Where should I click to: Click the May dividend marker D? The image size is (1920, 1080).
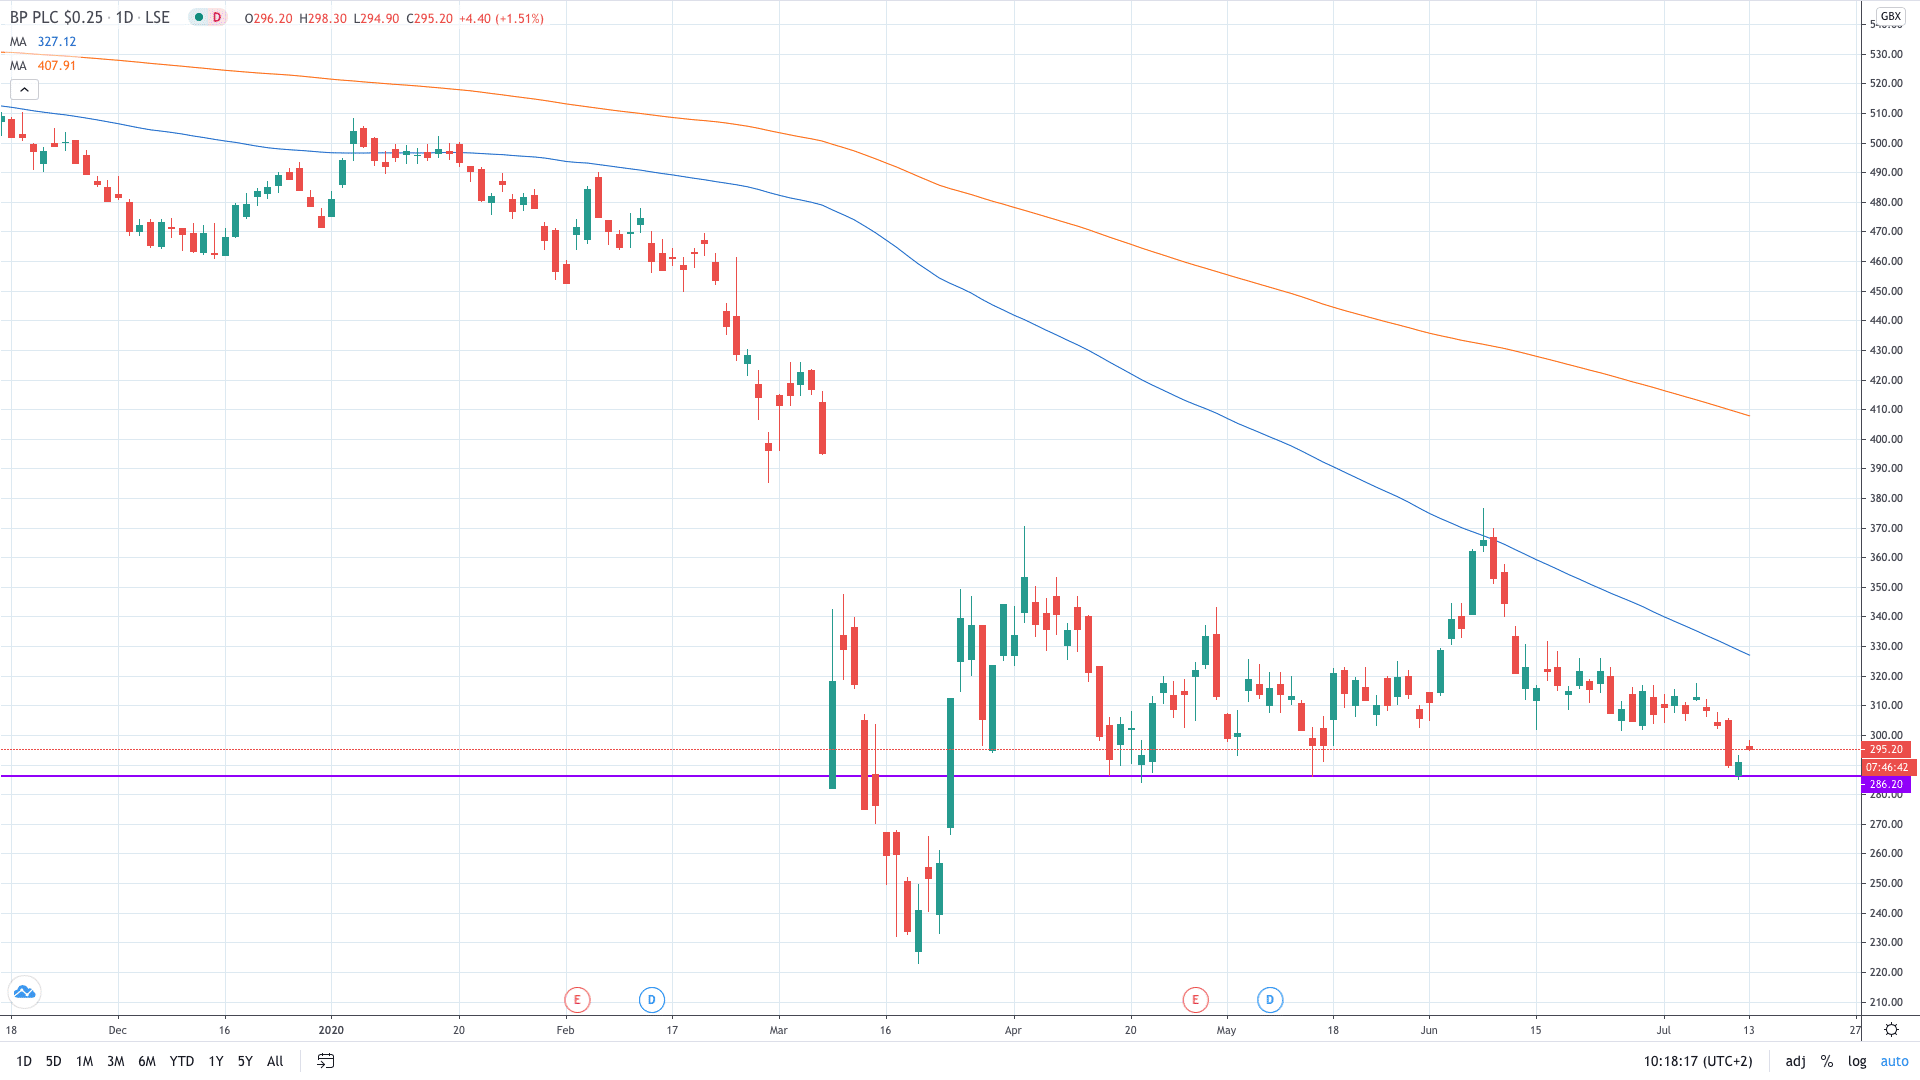(x=1270, y=999)
